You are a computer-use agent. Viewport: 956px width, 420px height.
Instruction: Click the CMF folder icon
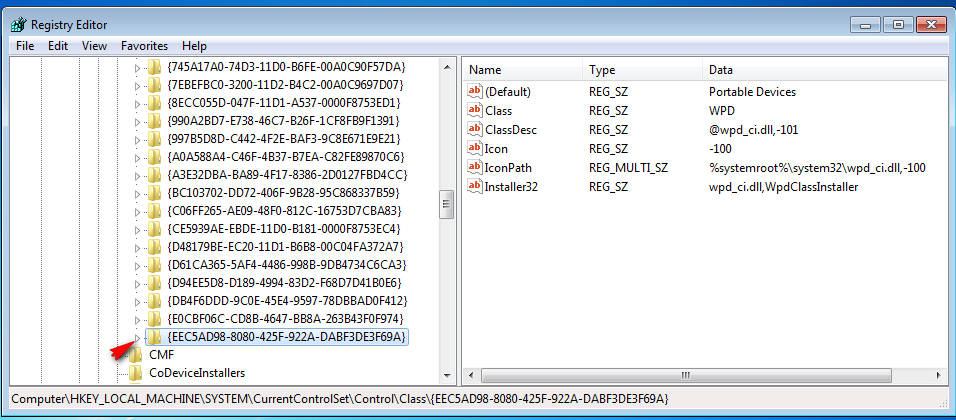point(137,355)
